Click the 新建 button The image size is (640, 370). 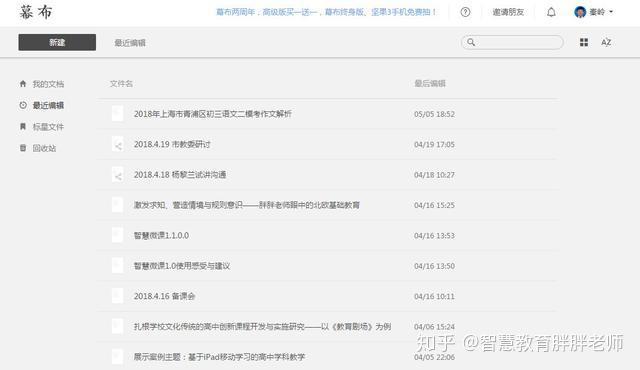57,42
